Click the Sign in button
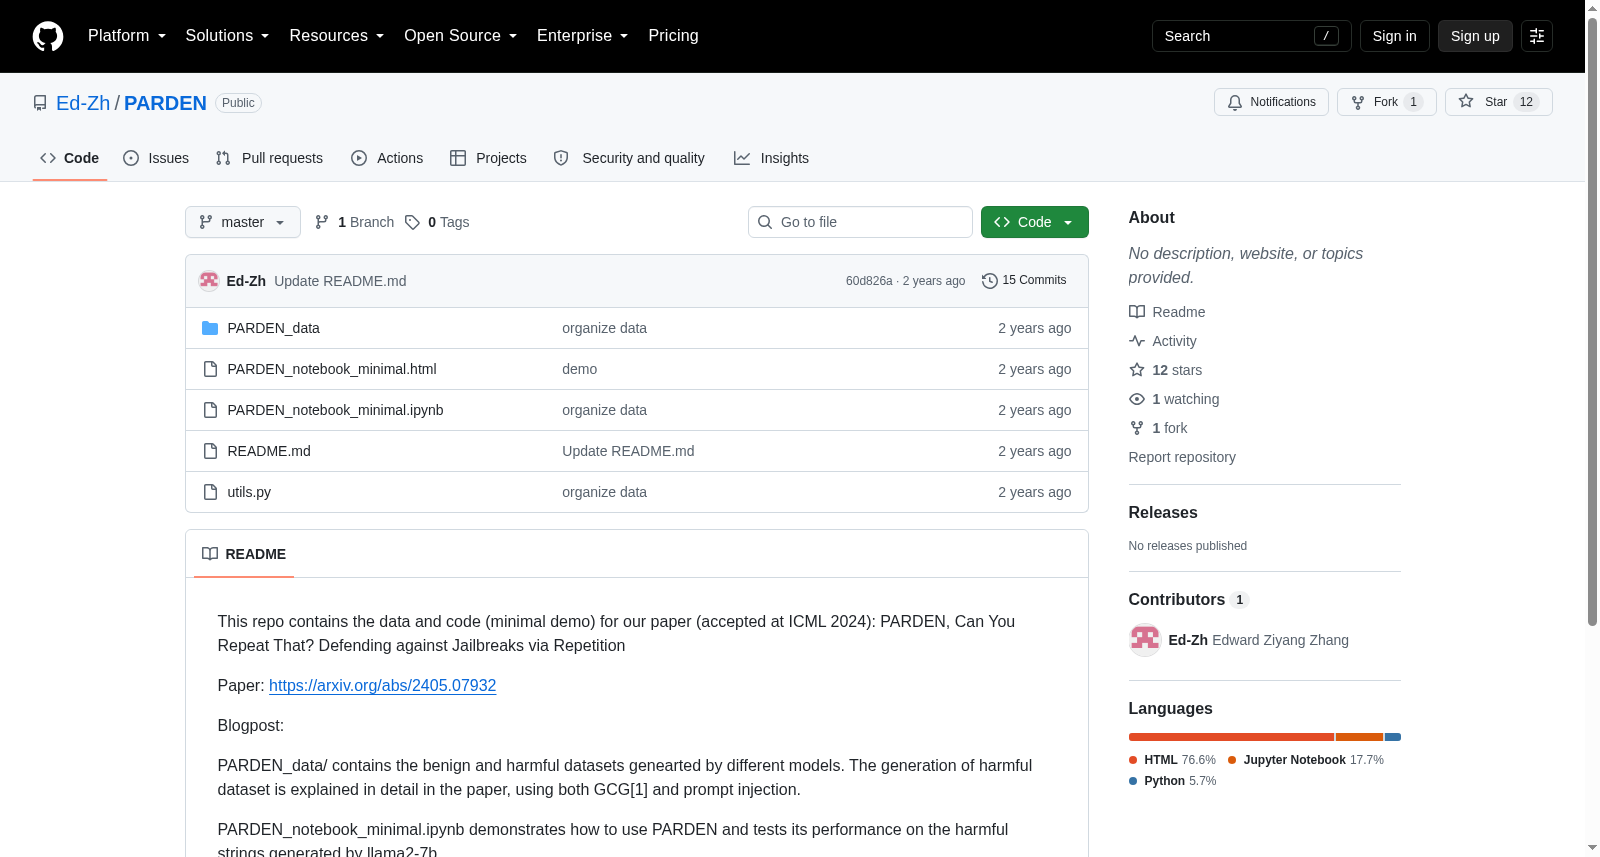Image resolution: width=1600 pixels, height=857 pixels. [1395, 36]
